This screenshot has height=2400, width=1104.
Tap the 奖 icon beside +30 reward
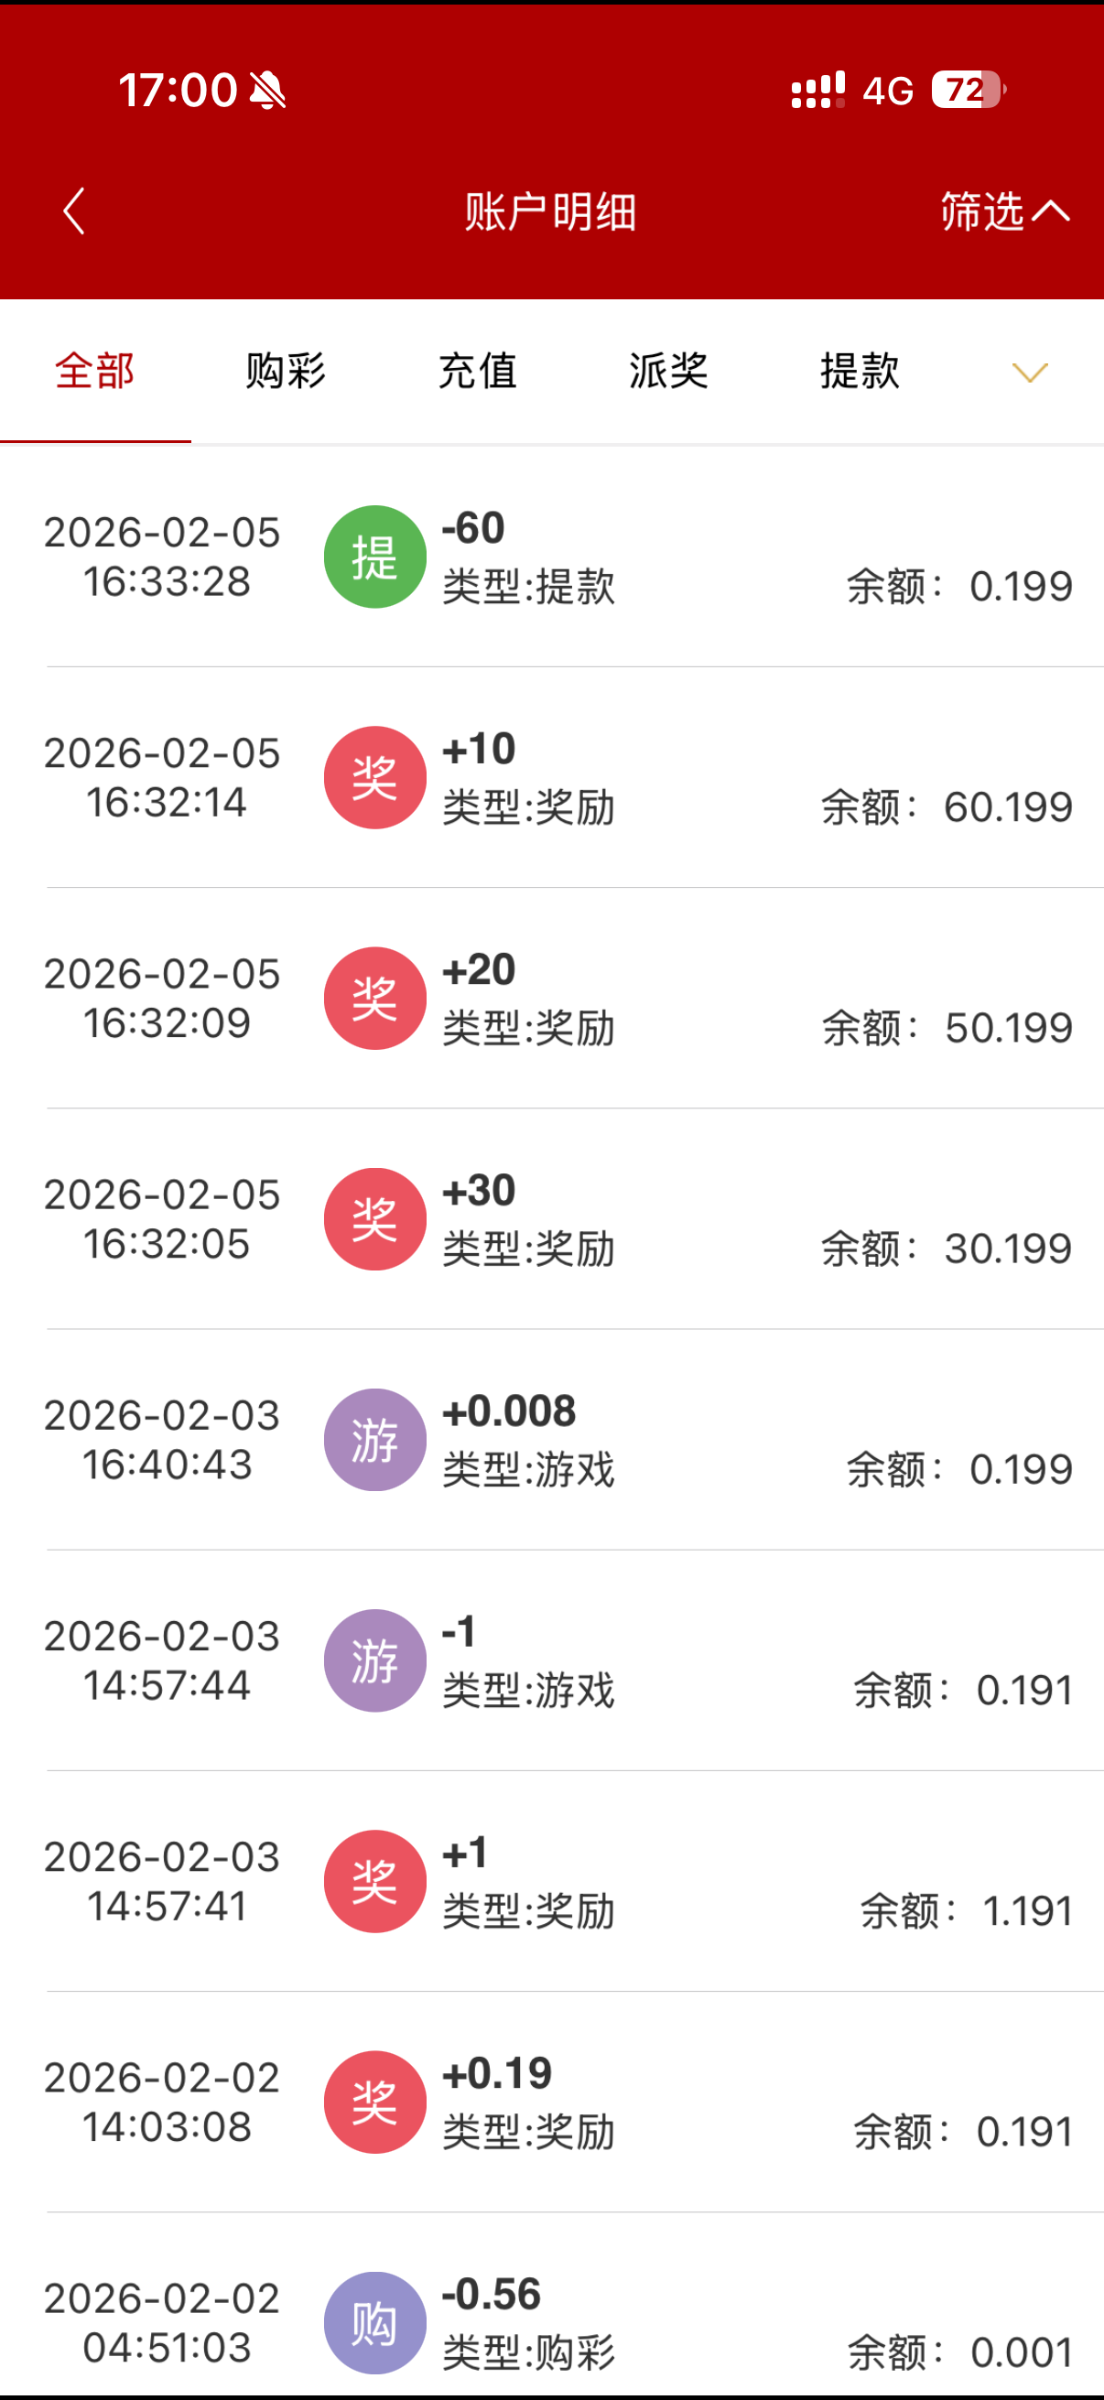(x=375, y=1219)
